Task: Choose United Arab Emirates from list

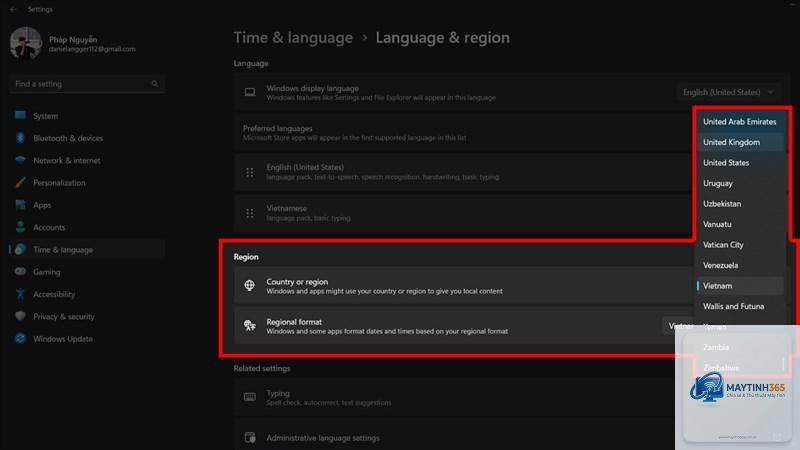Action: pyautogui.click(x=740, y=122)
